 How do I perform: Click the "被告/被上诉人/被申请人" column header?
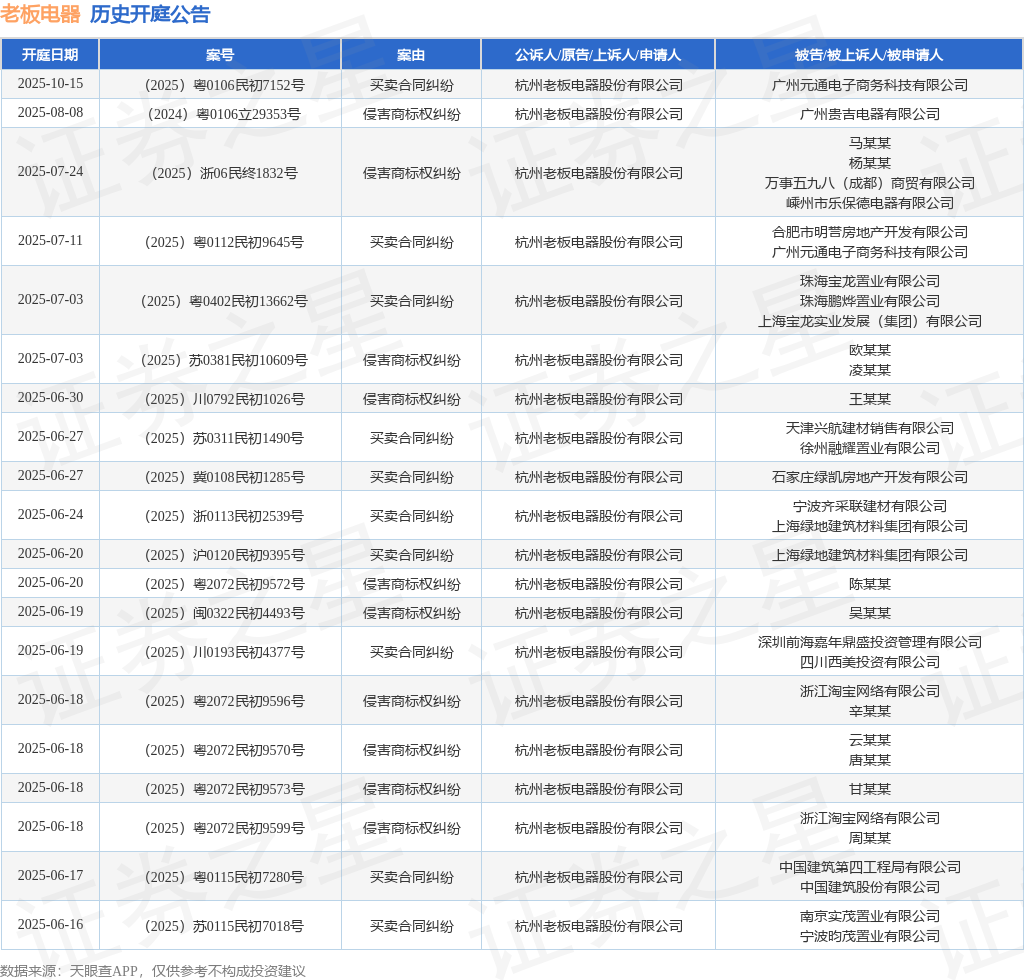pos(869,55)
